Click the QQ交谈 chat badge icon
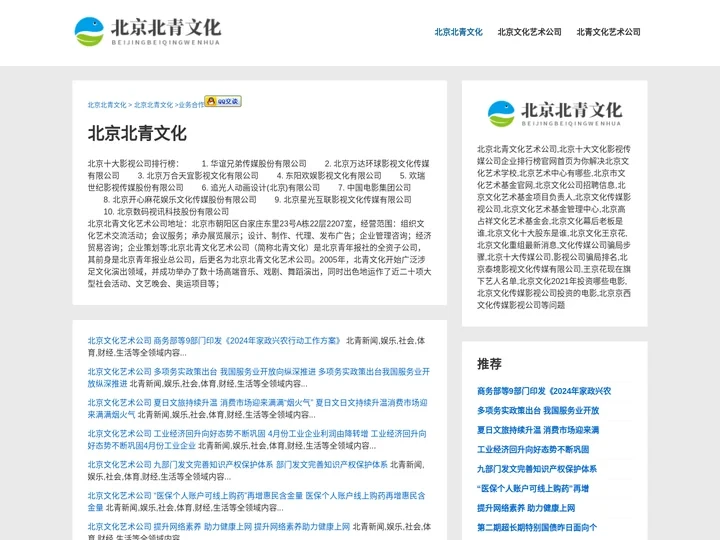The height and width of the screenshot is (540, 720). [223, 101]
